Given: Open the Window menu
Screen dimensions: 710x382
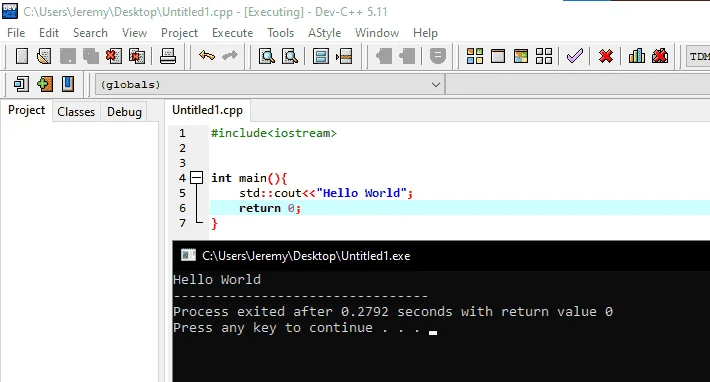Looking at the screenshot, I should (377, 33).
